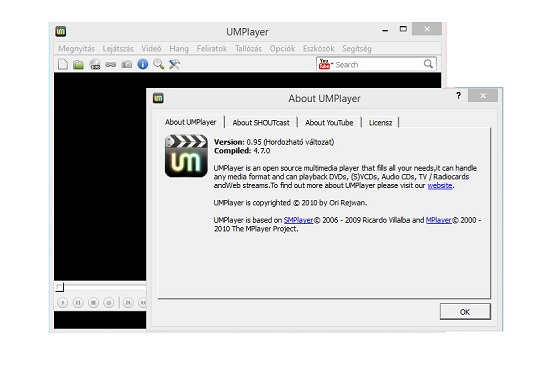Open the Videó menu
The height and width of the screenshot is (378, 550).
click(151, 48)
